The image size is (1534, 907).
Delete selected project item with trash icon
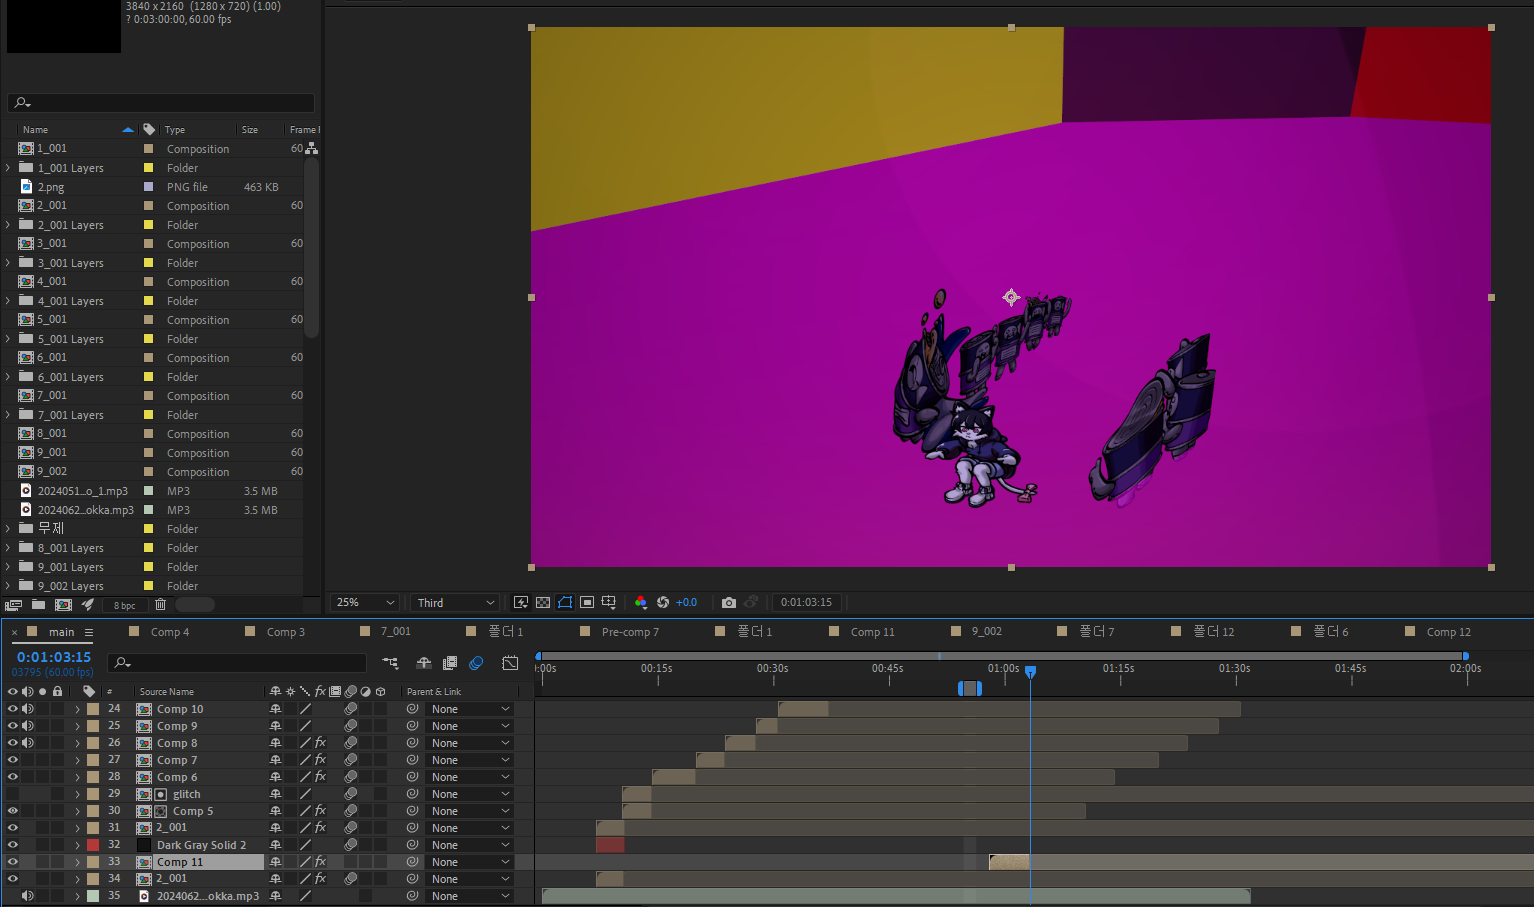coord(160,605)
